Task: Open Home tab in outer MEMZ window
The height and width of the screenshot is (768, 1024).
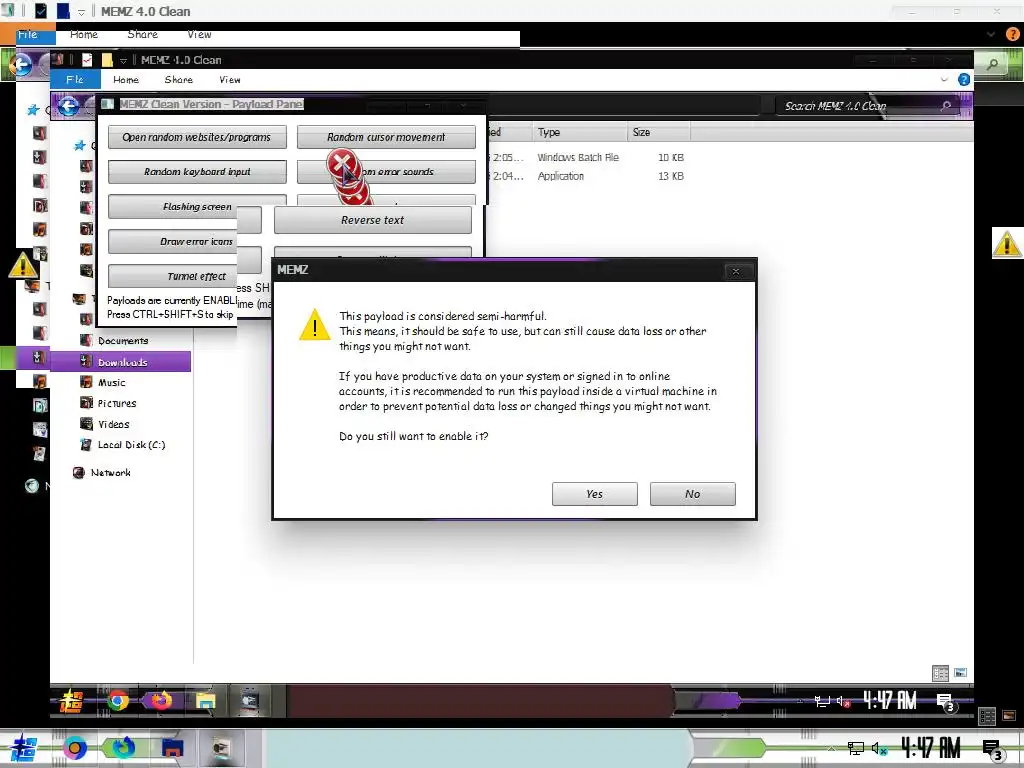Action: coord(84,35)
